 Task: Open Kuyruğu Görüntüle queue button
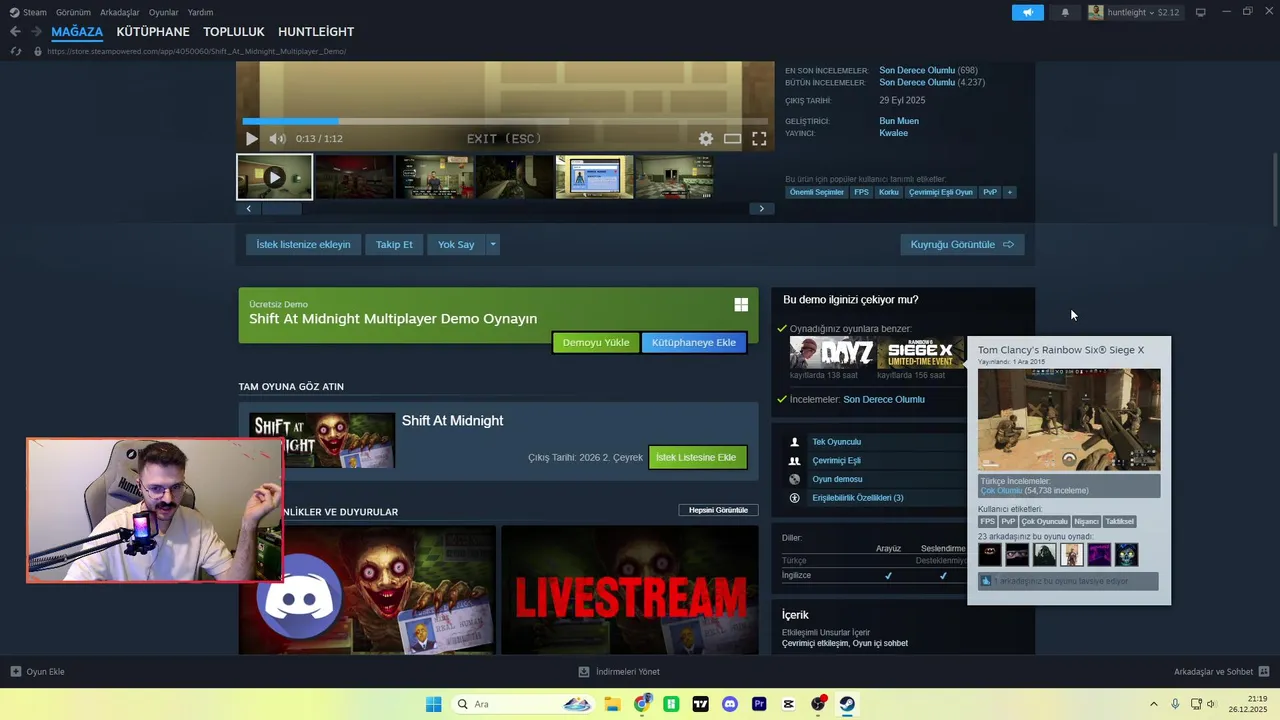coord(962,244)
